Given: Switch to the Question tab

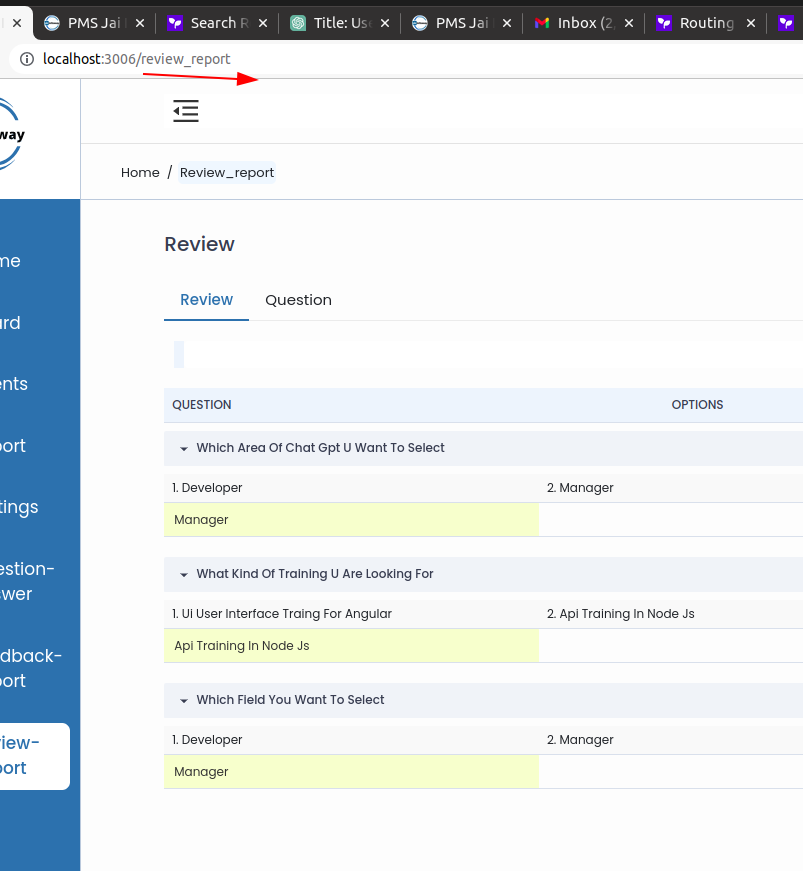Looking at the screenshot, I should [x=298, y=300].
